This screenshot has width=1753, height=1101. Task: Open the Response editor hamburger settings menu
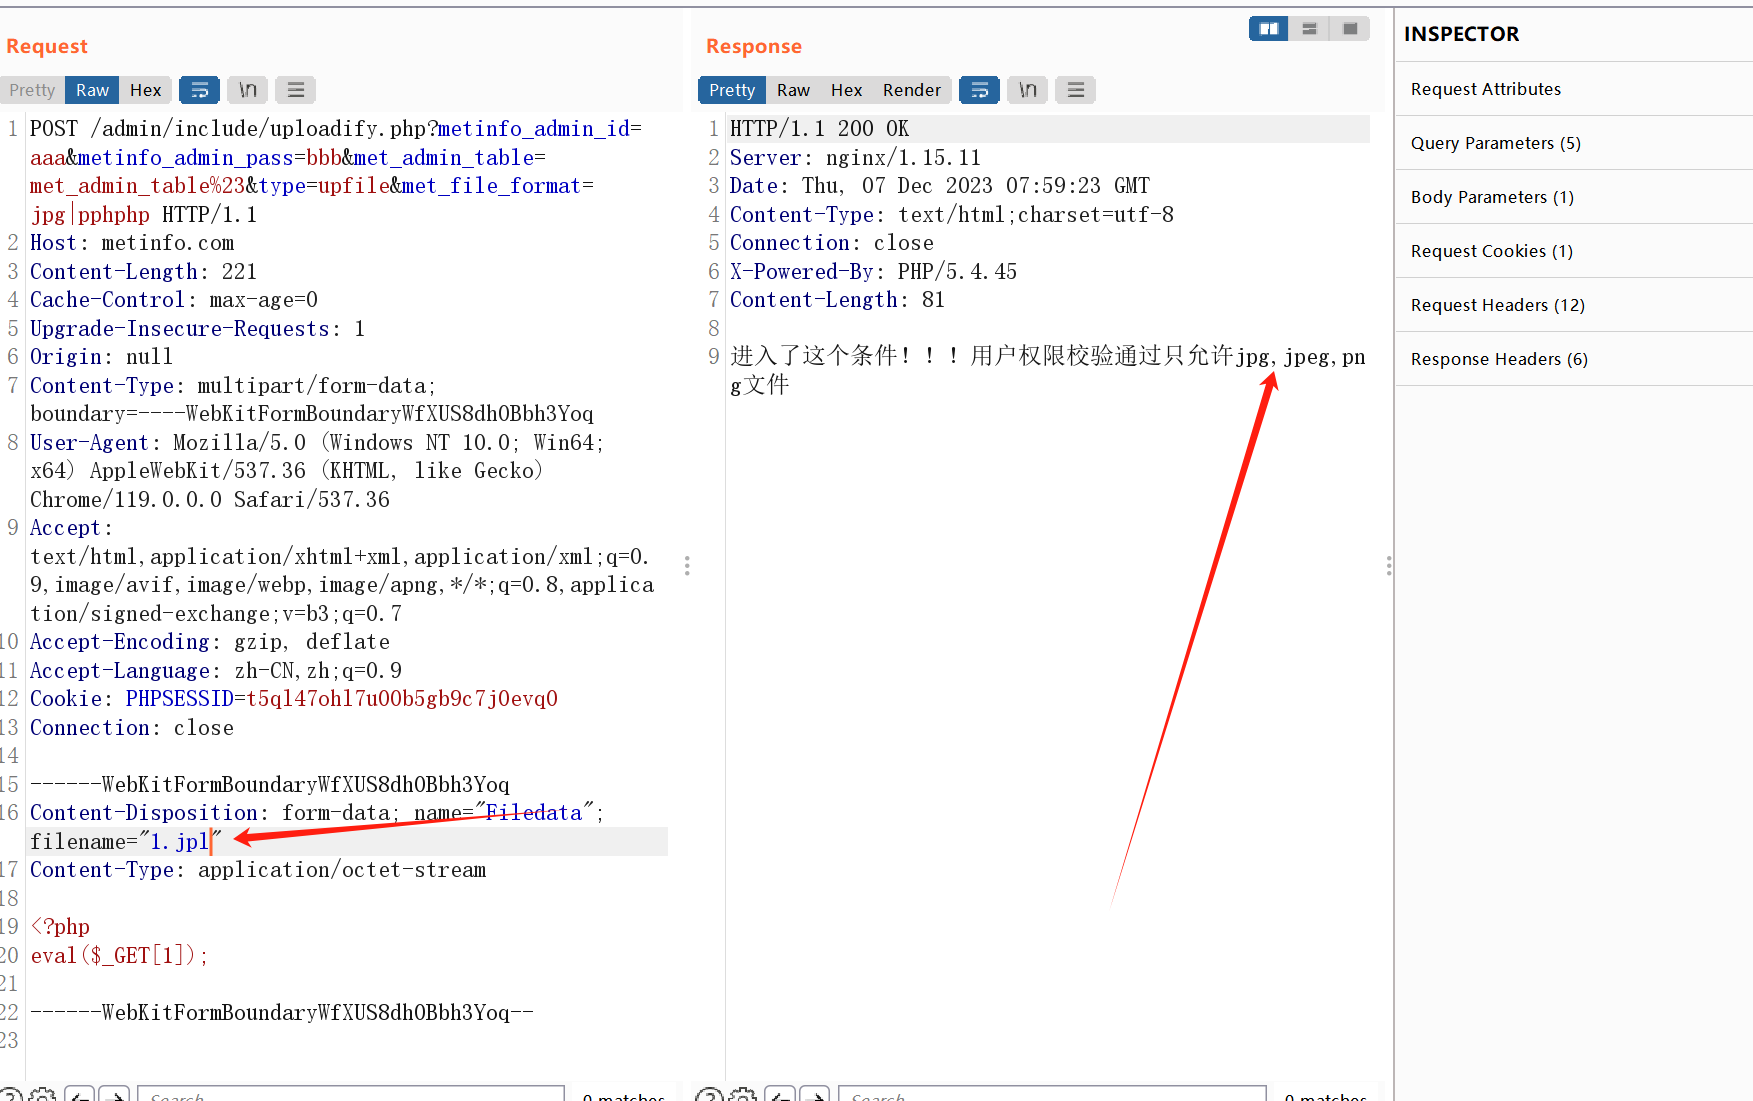(x=1075, y=89)
